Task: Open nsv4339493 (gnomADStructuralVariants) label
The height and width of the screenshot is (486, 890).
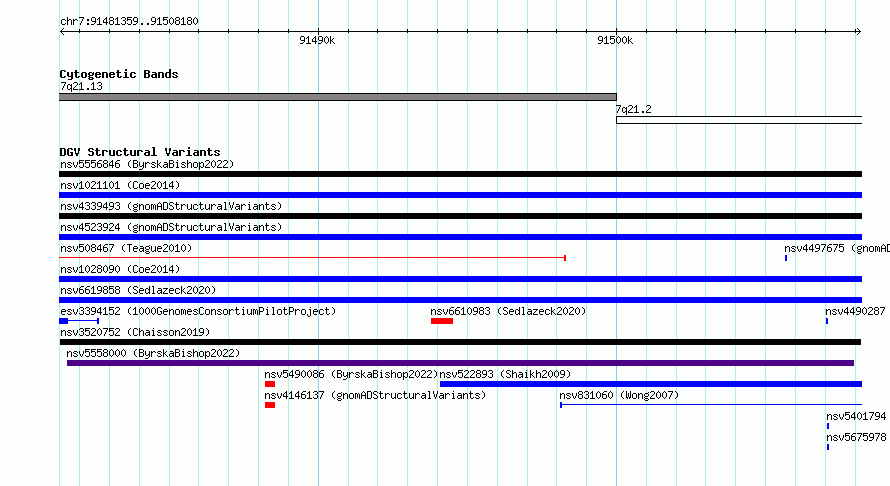Action: click(171, 206)
